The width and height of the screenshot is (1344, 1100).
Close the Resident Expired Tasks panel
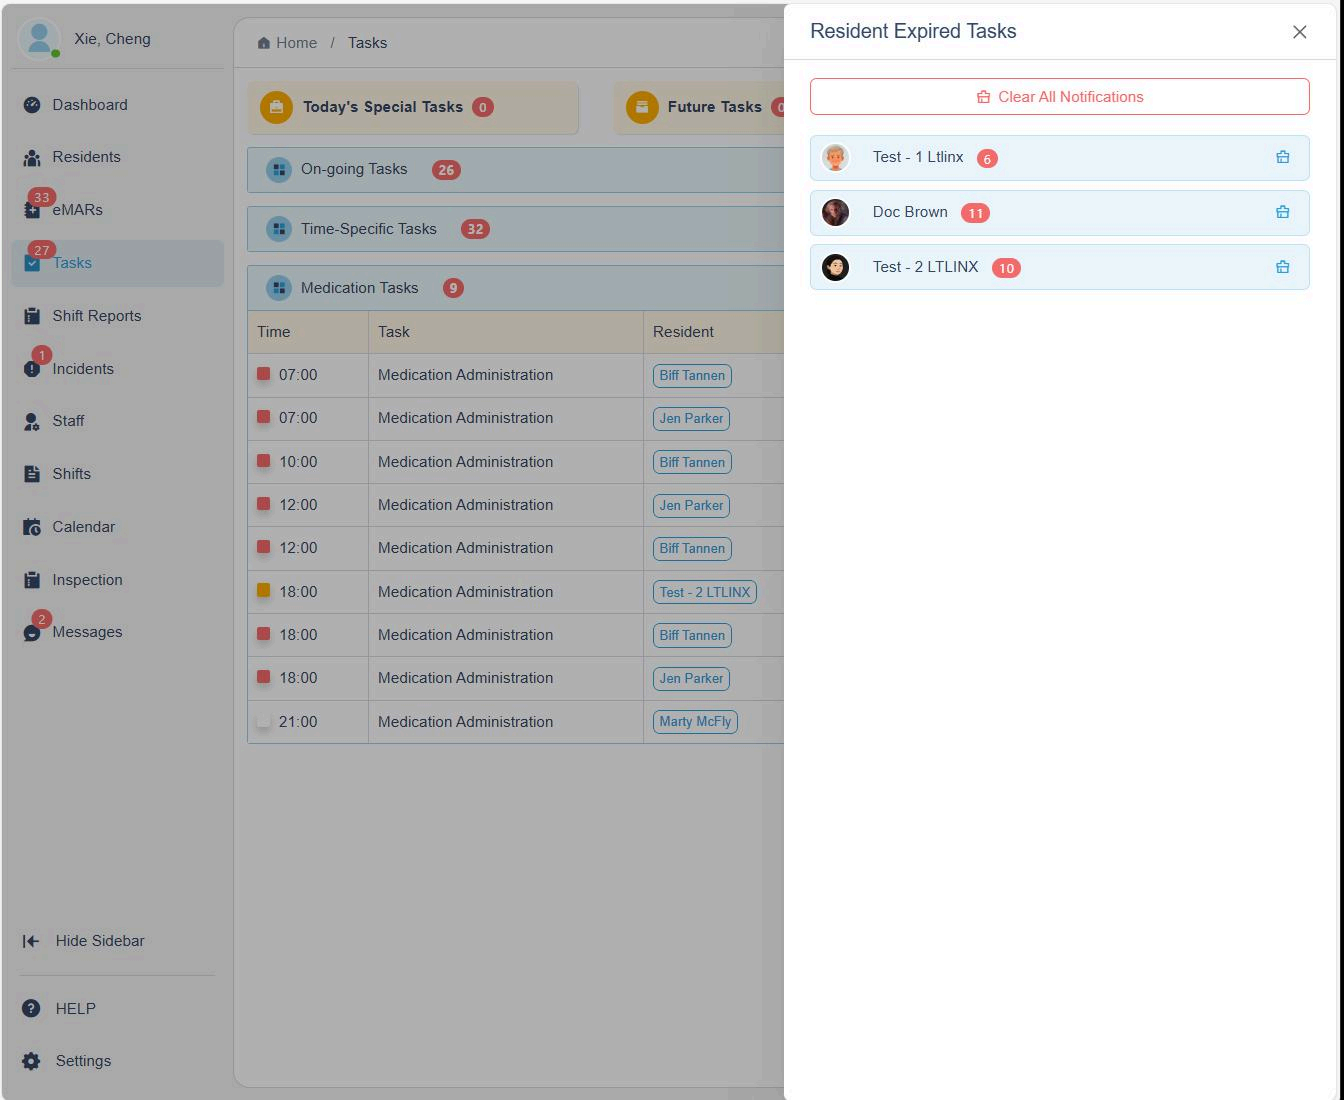1299,32
